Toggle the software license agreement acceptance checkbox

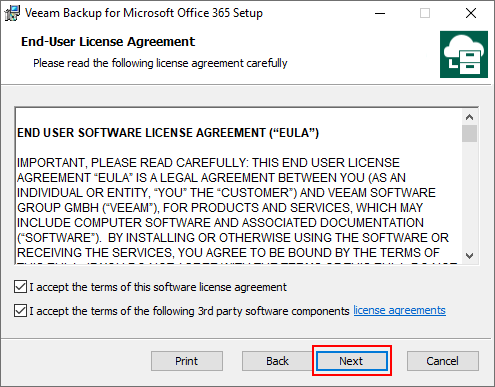click(x=20, y=287)
